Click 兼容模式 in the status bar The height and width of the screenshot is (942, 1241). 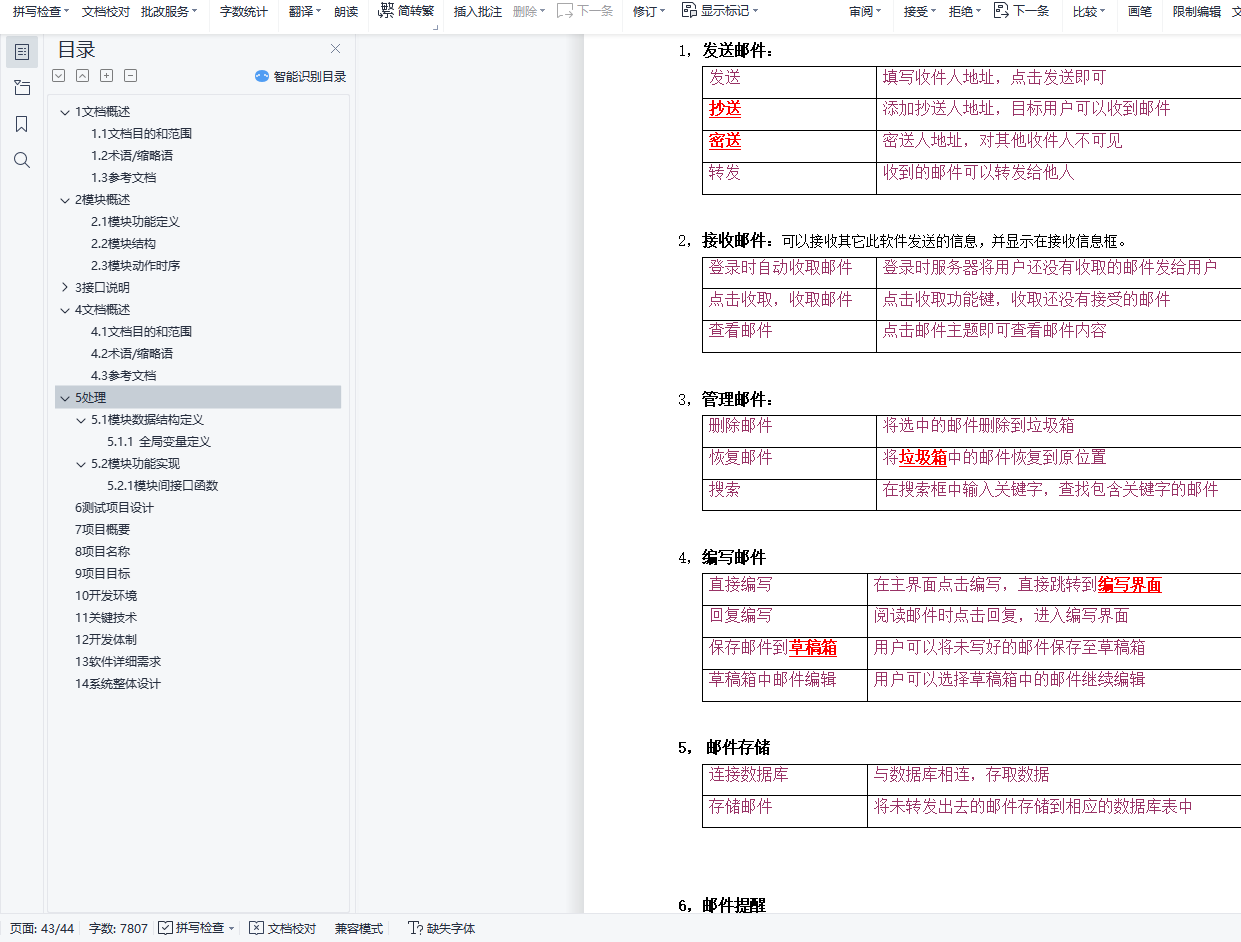359,928
